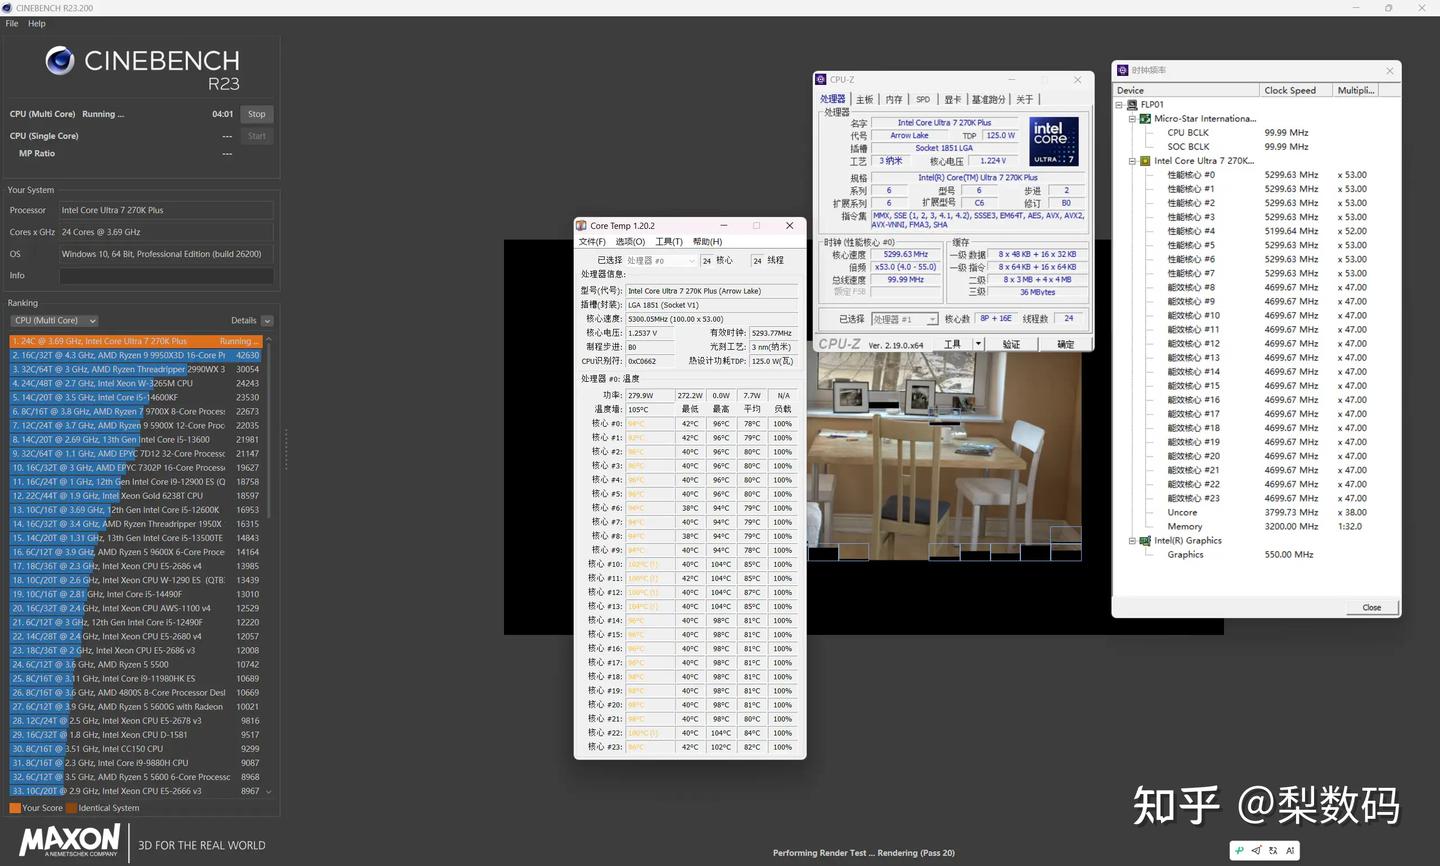
Task: Select the ranking row for Core i5-14600KF
Action: [136, 397]
